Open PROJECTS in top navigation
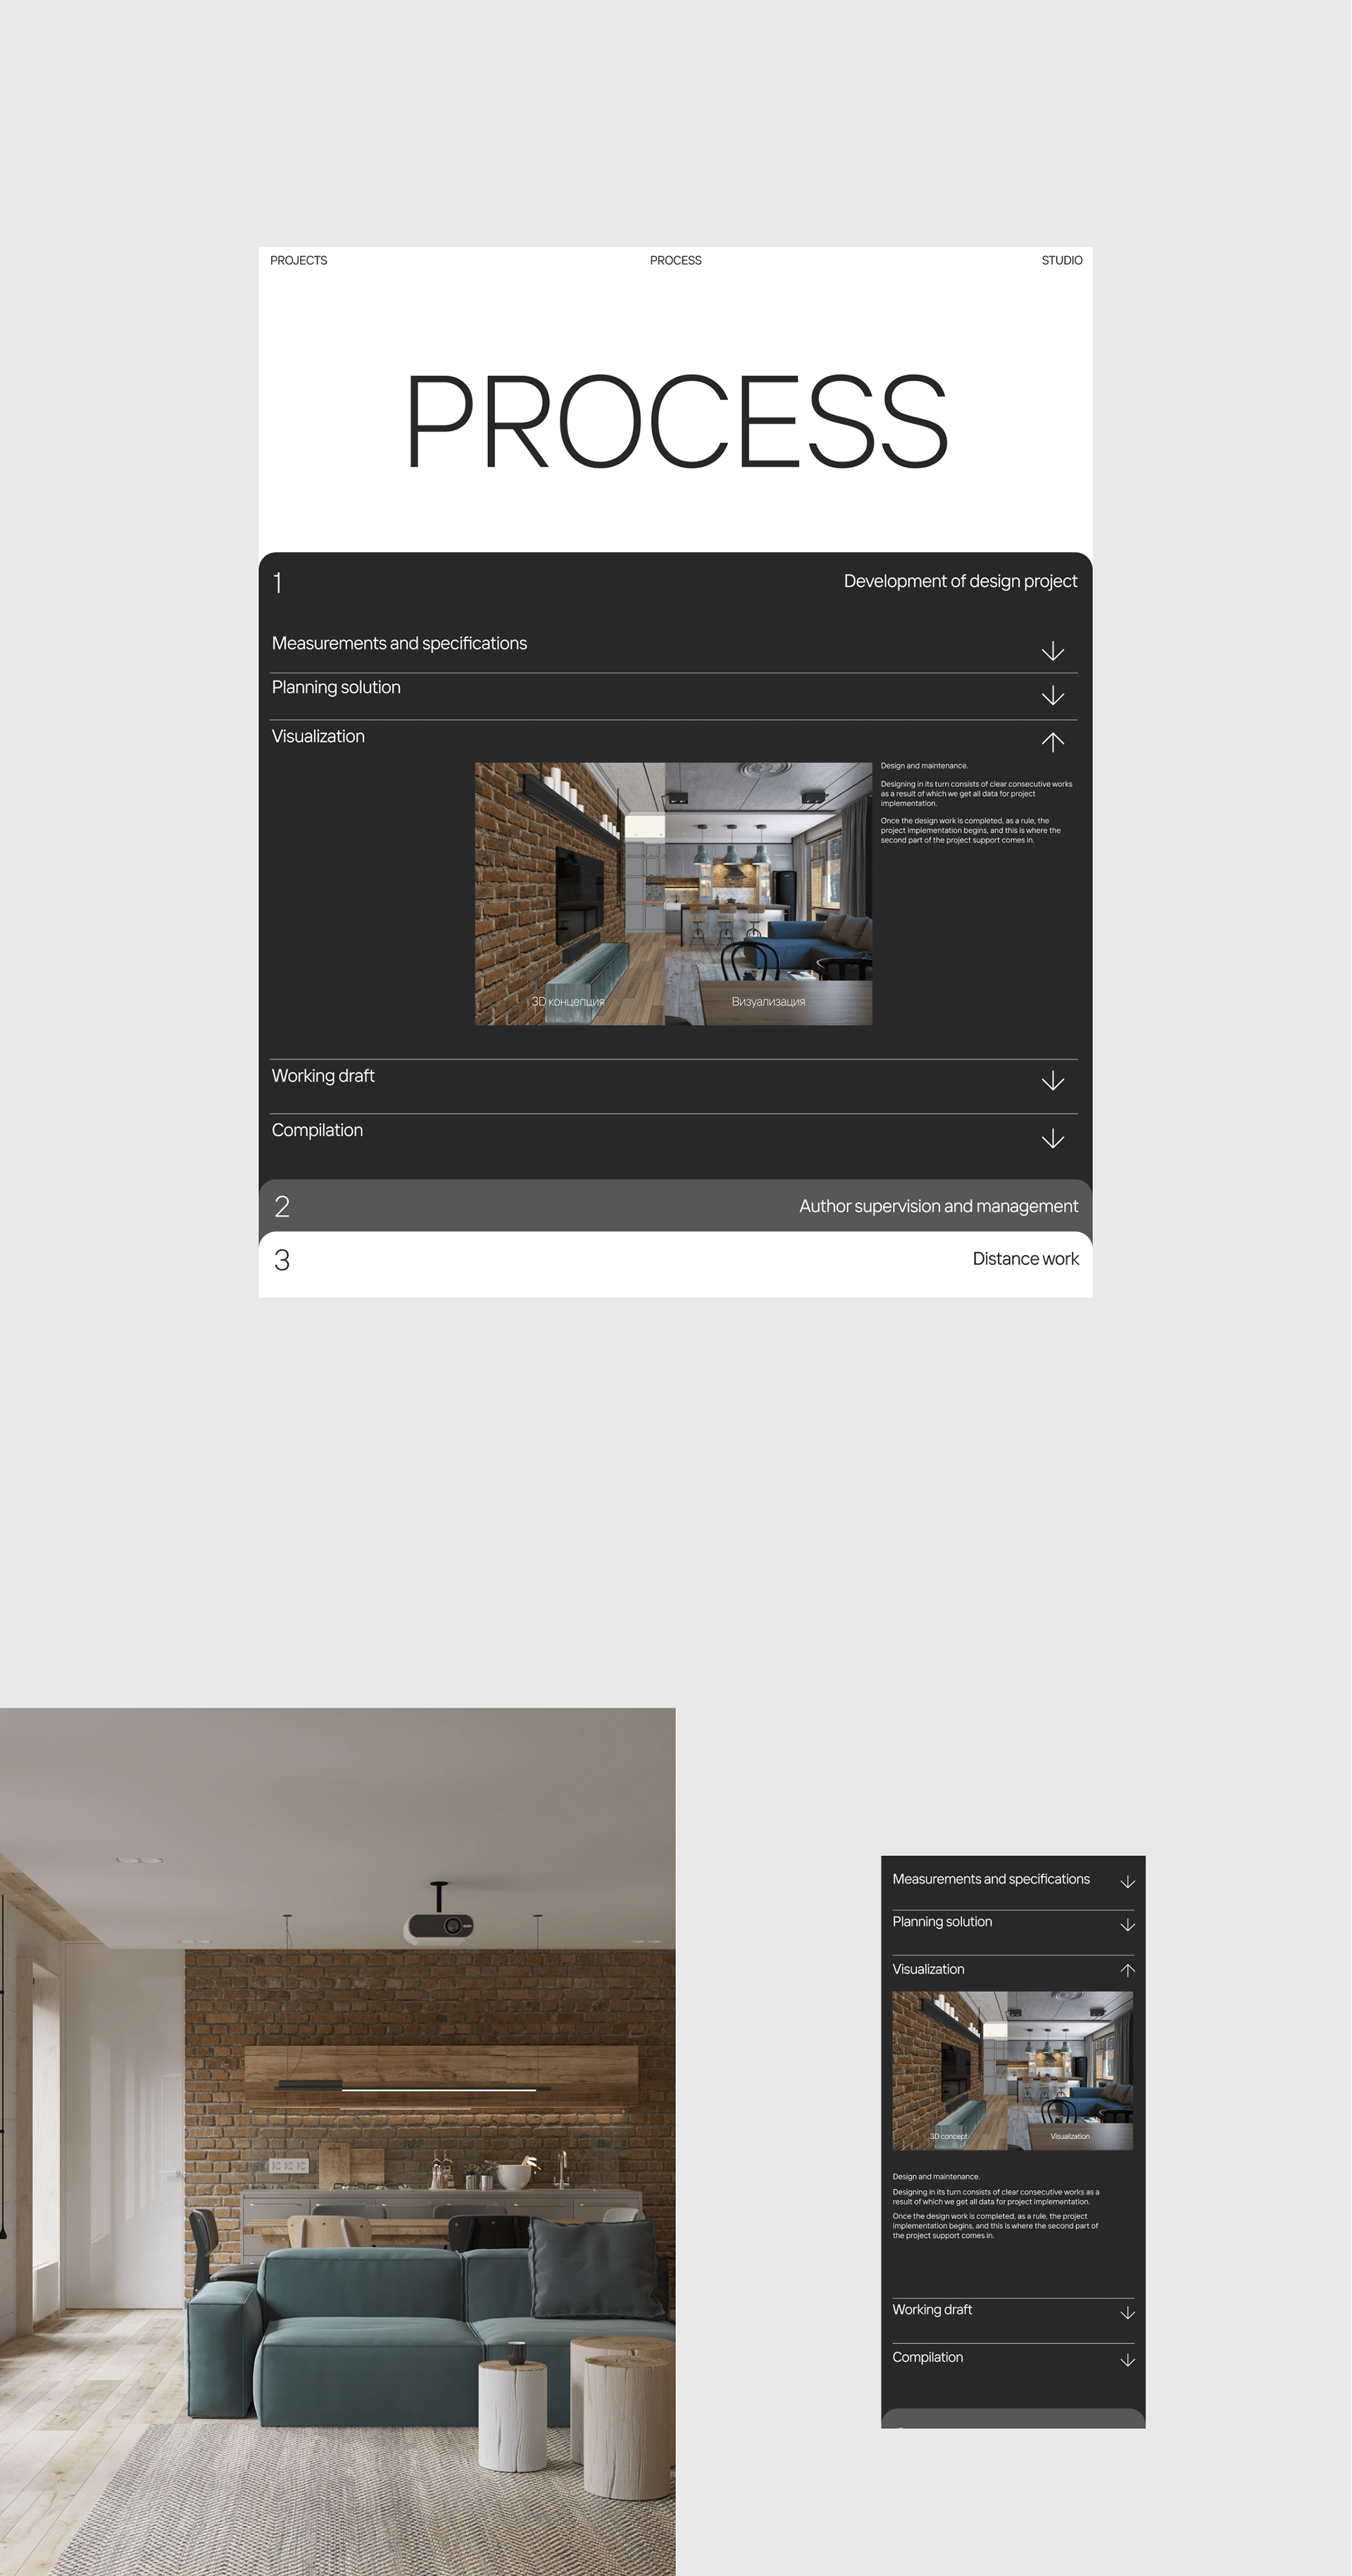The image size is (1352, 2576). tap(298, 260)
